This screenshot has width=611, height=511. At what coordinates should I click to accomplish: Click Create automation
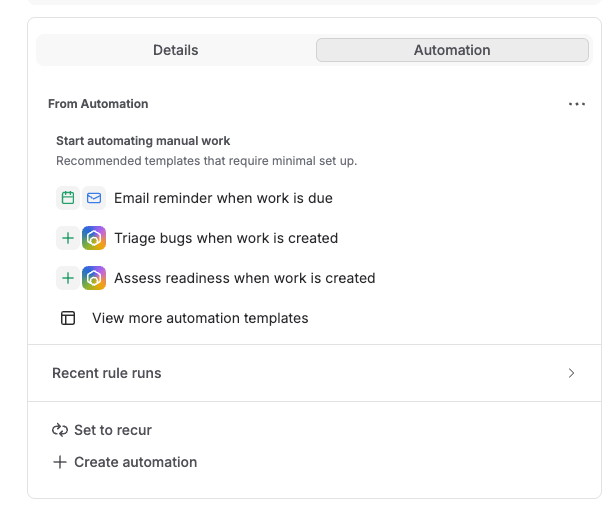[x=135, y=462]
